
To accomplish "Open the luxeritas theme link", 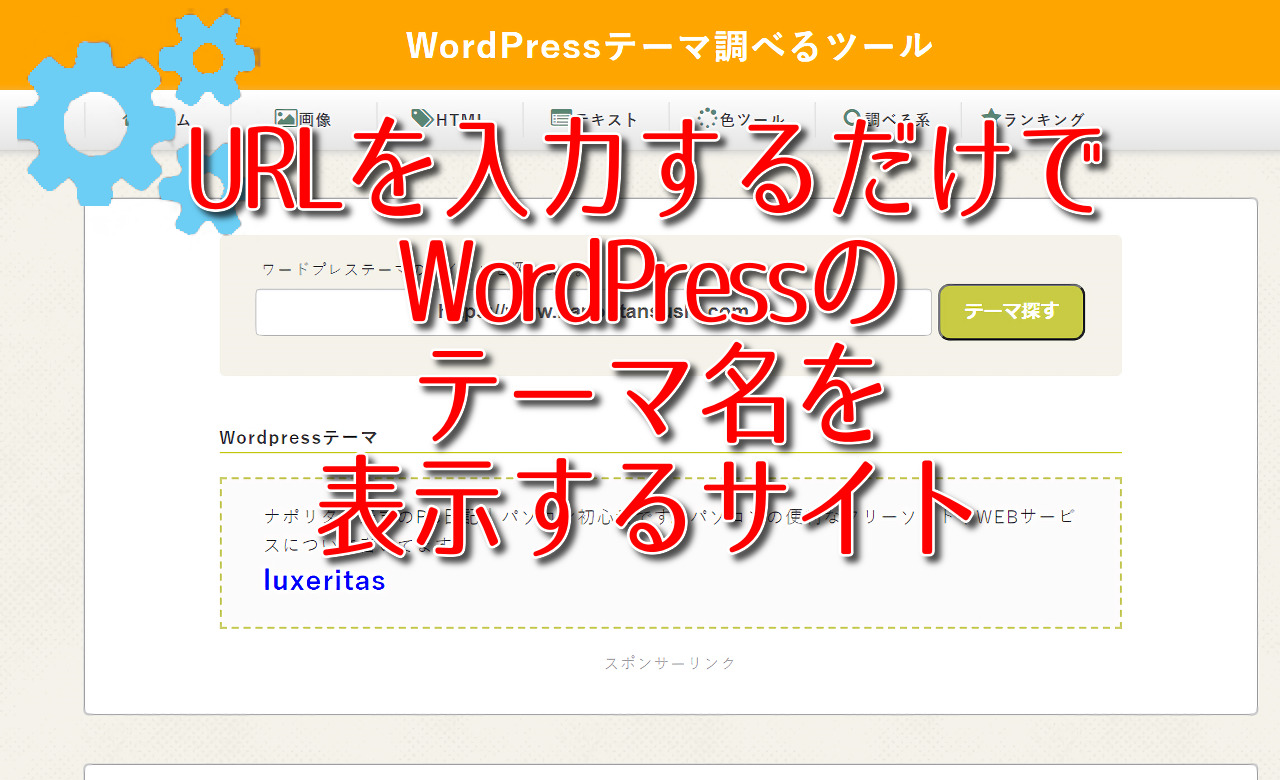I will pyautogui.click(x=324, y=580).
